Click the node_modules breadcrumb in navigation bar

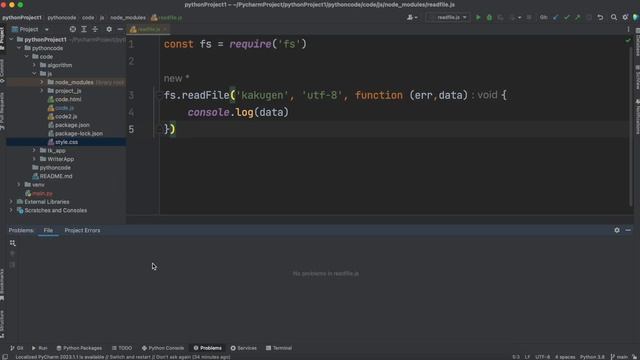pos(128,18)
